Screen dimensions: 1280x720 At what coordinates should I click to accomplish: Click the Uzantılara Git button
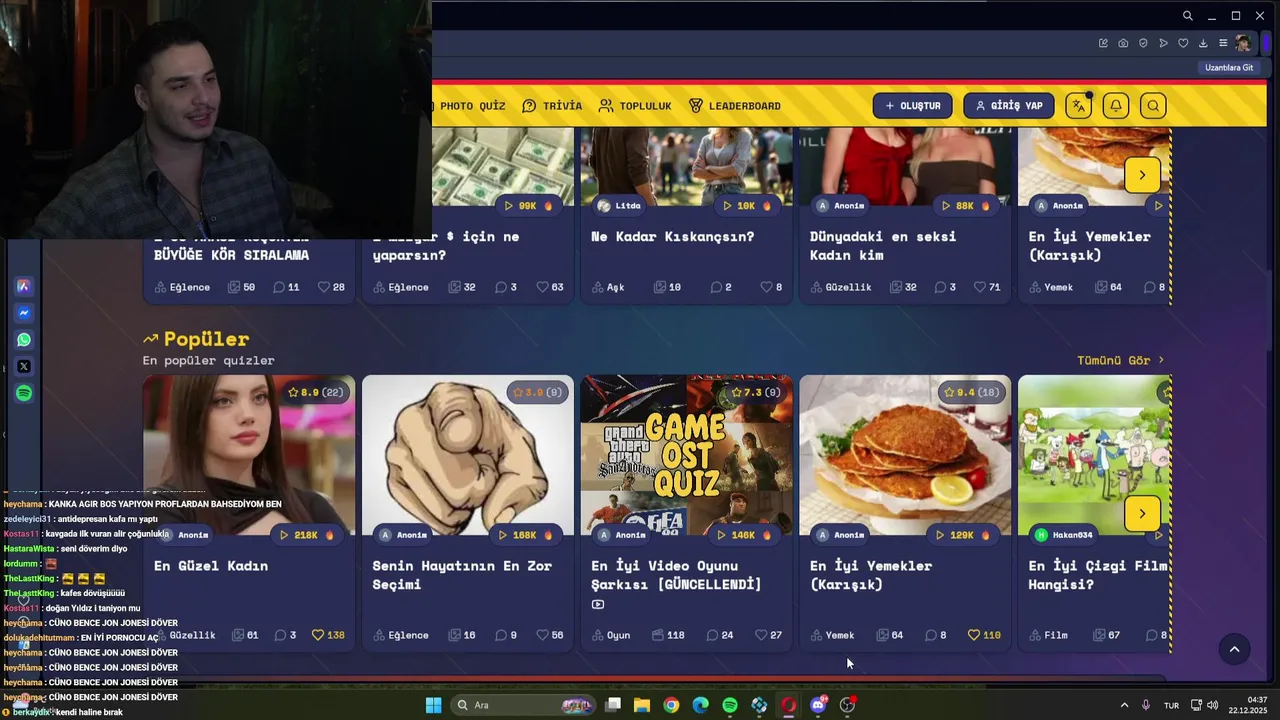(1229, 68)
